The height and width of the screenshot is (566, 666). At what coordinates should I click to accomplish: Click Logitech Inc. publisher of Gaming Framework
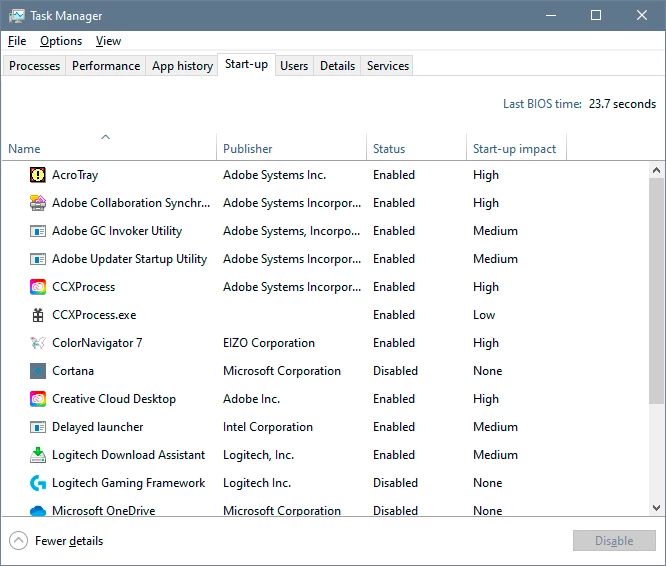pyautogui.click(x=257, y=483)
